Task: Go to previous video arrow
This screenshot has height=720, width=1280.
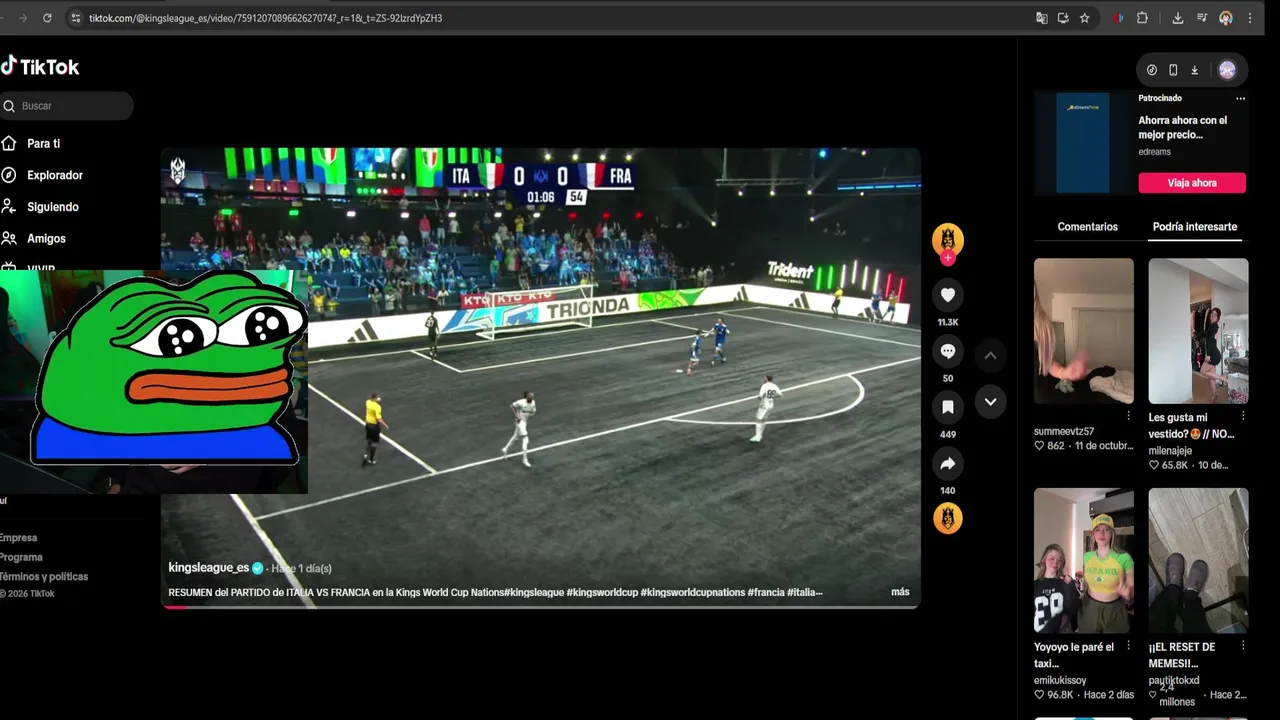Action: [990, 356]
